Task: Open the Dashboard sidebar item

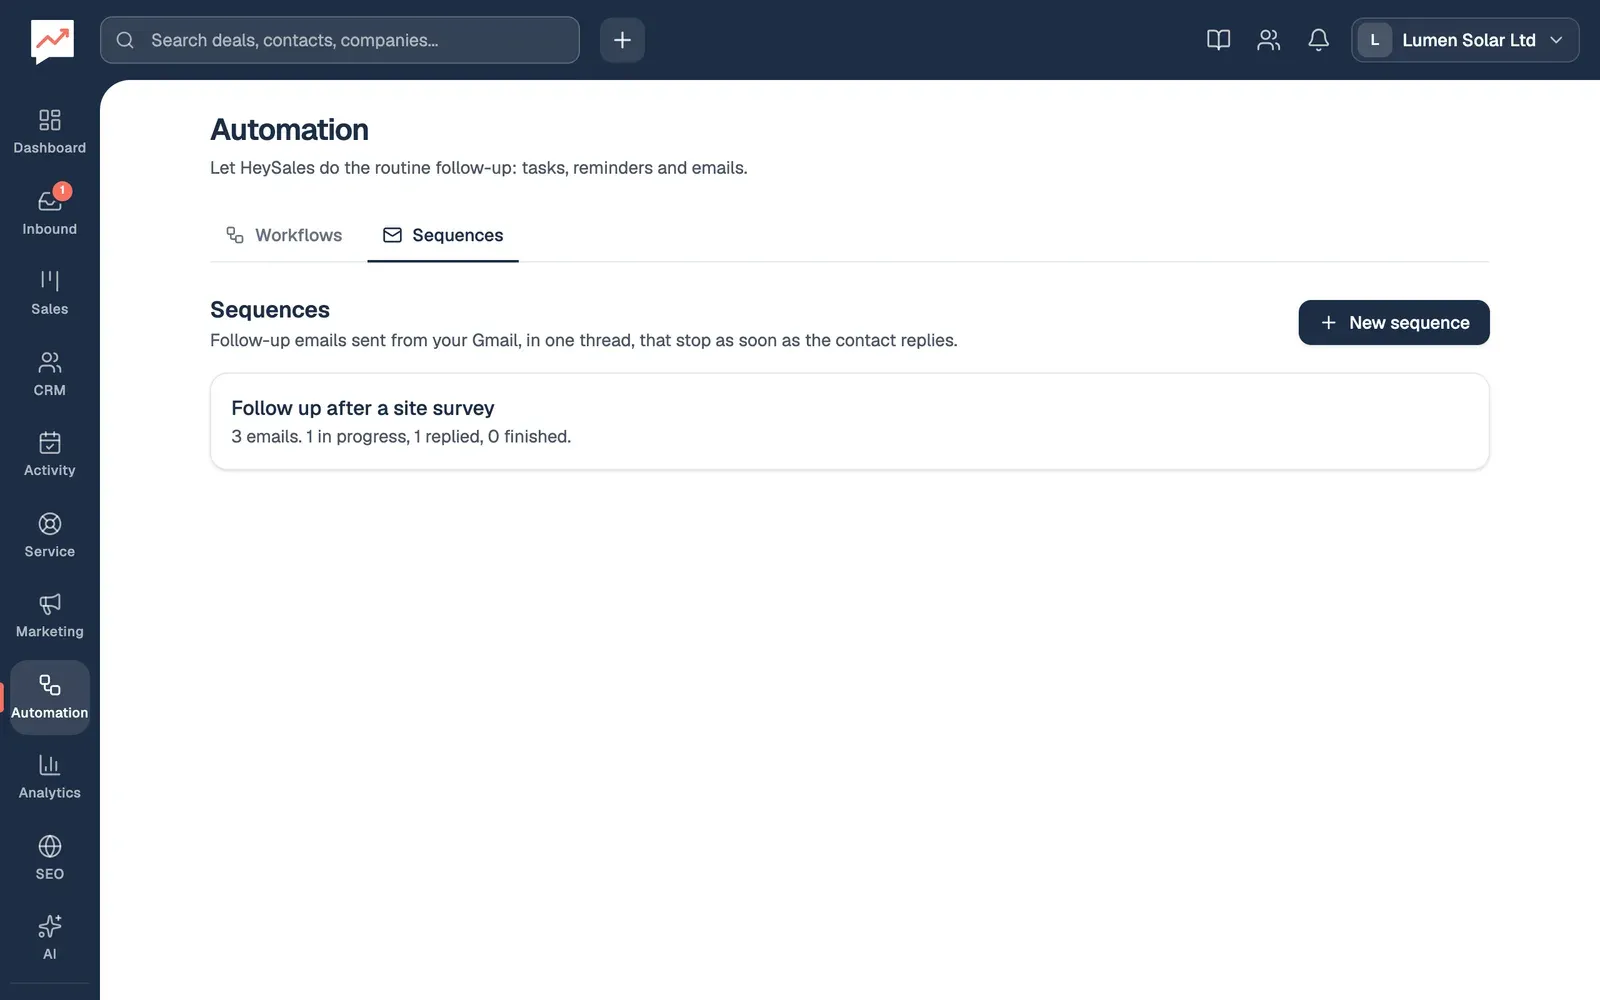Action: tap(50, 132)
